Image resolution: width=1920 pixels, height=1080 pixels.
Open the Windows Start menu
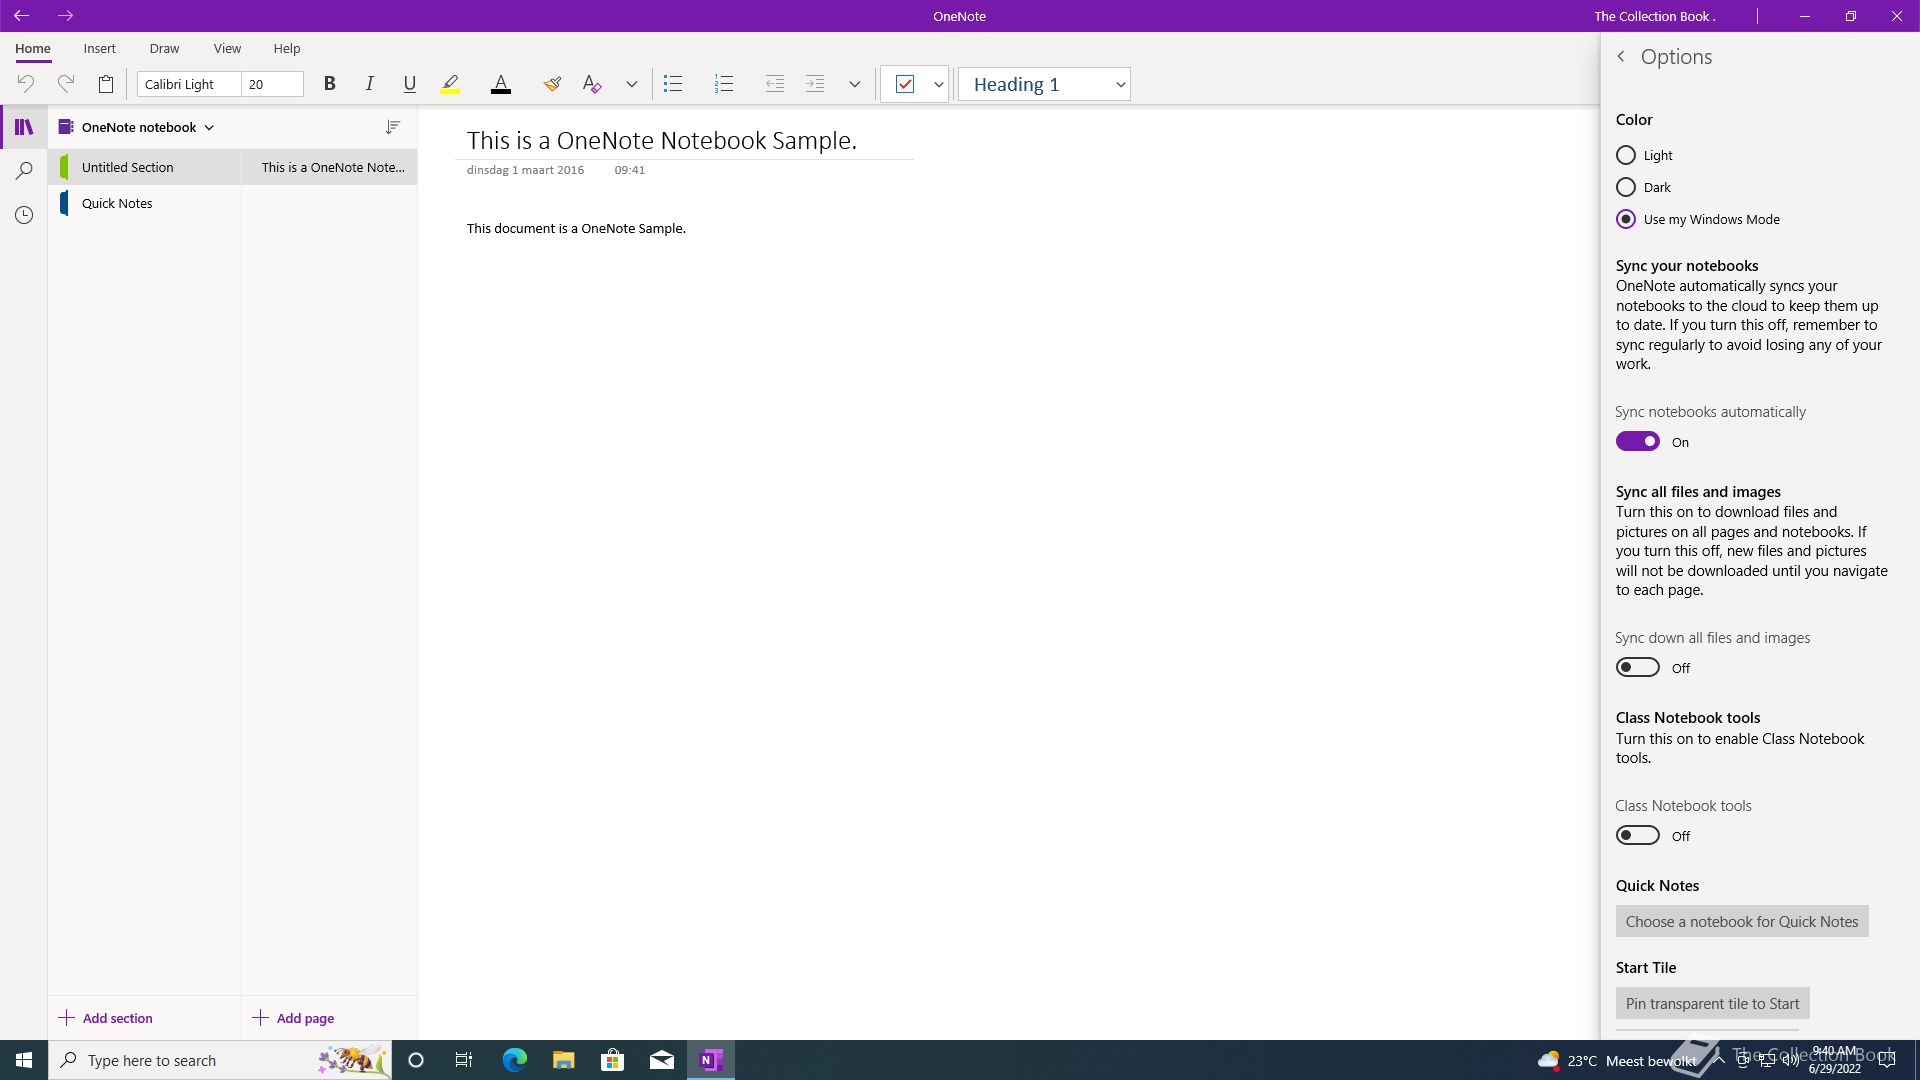tap(24, 1060)
